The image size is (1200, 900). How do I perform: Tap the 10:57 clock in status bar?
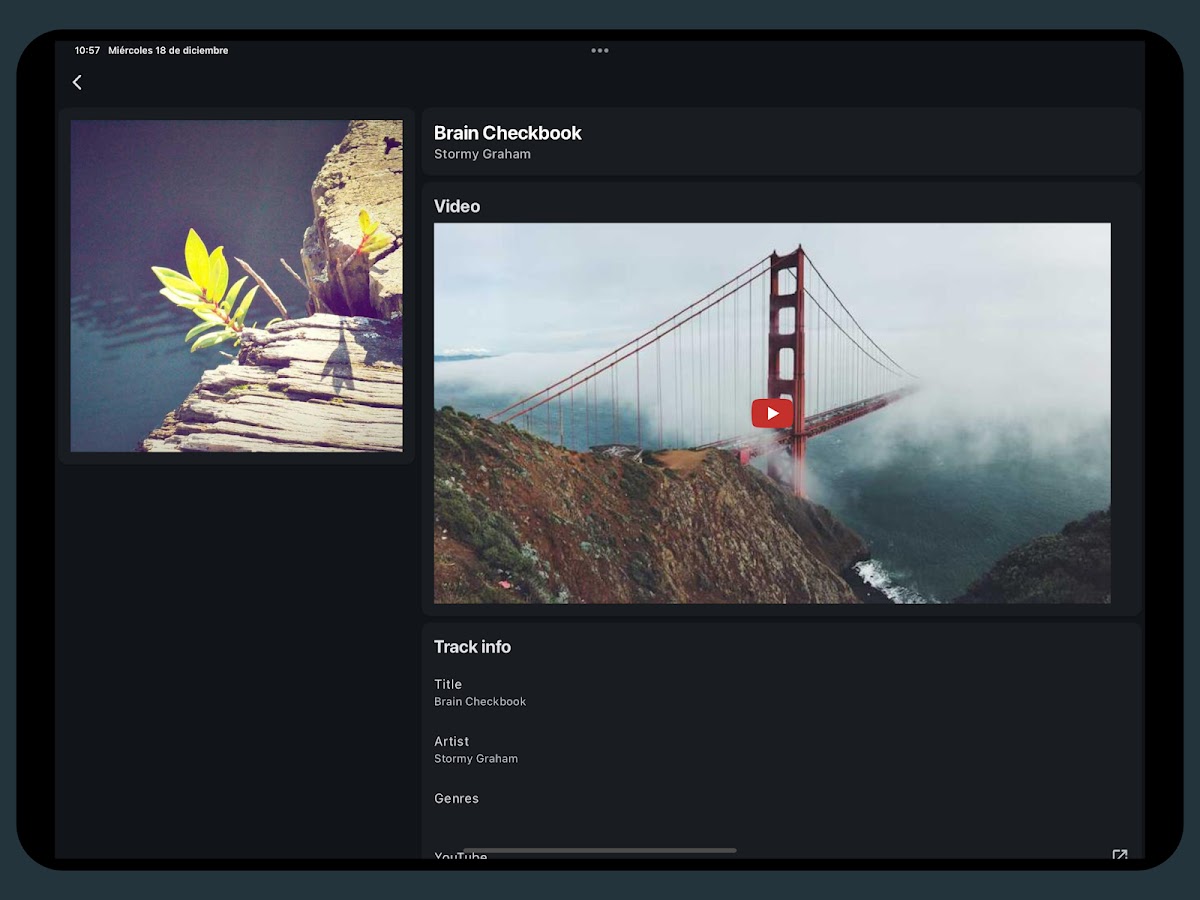point(87,50)
